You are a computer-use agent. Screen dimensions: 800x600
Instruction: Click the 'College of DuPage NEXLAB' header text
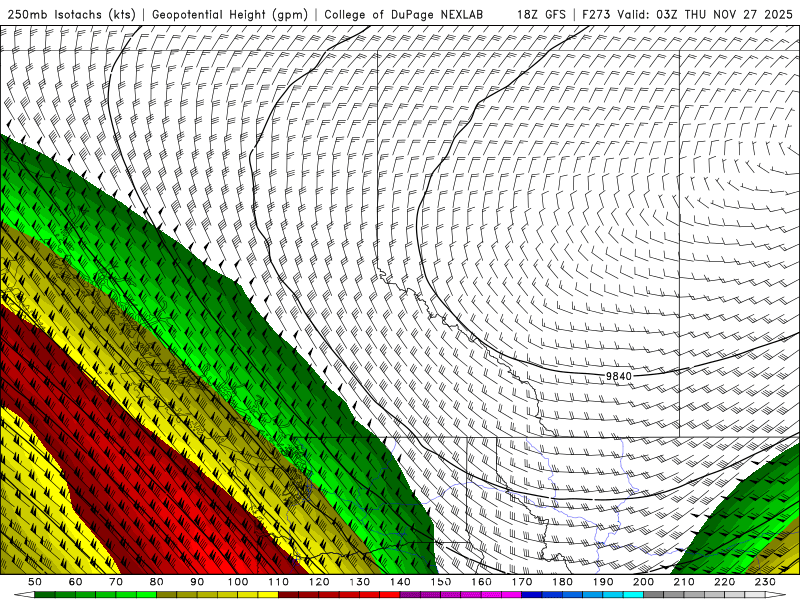(404, 14)
